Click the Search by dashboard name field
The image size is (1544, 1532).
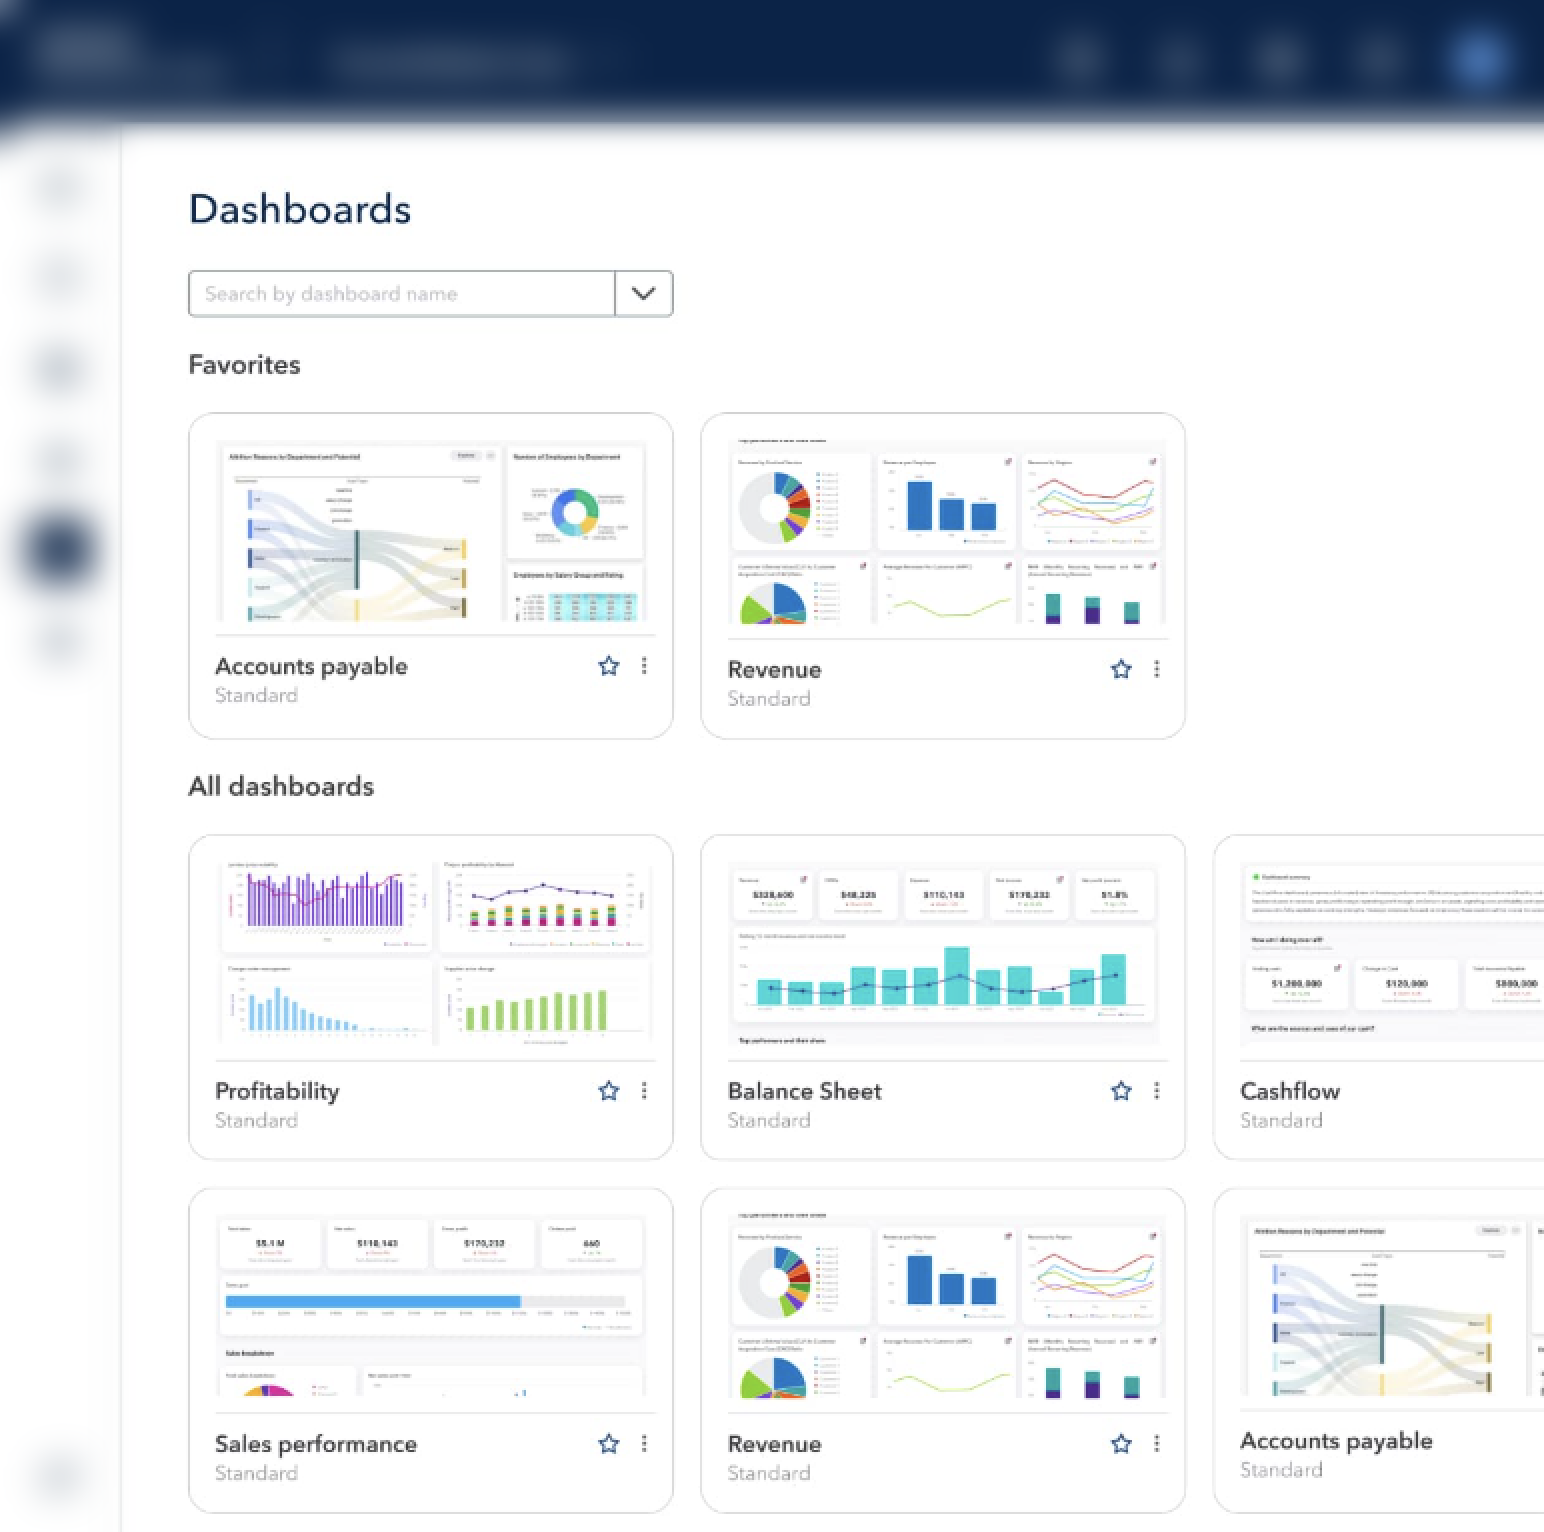tap(402, 294)
